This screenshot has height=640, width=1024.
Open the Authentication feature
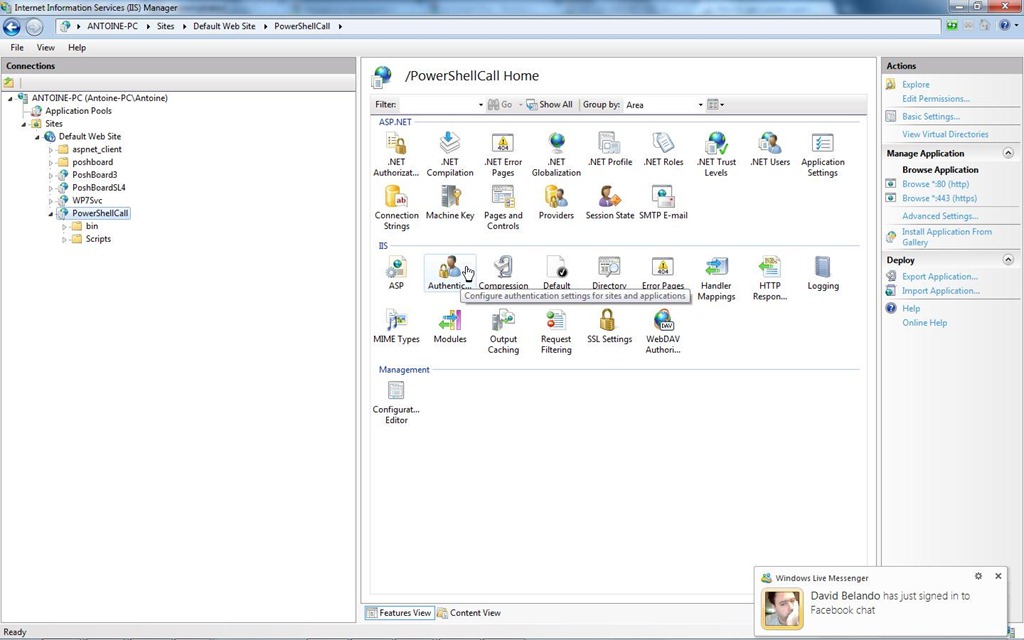450,273
